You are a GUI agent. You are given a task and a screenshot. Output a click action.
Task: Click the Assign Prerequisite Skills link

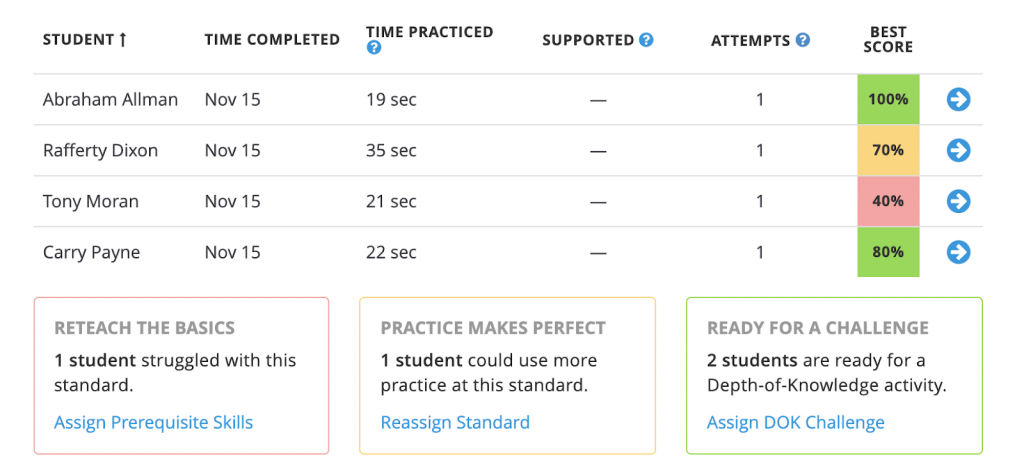pos(154,422)
